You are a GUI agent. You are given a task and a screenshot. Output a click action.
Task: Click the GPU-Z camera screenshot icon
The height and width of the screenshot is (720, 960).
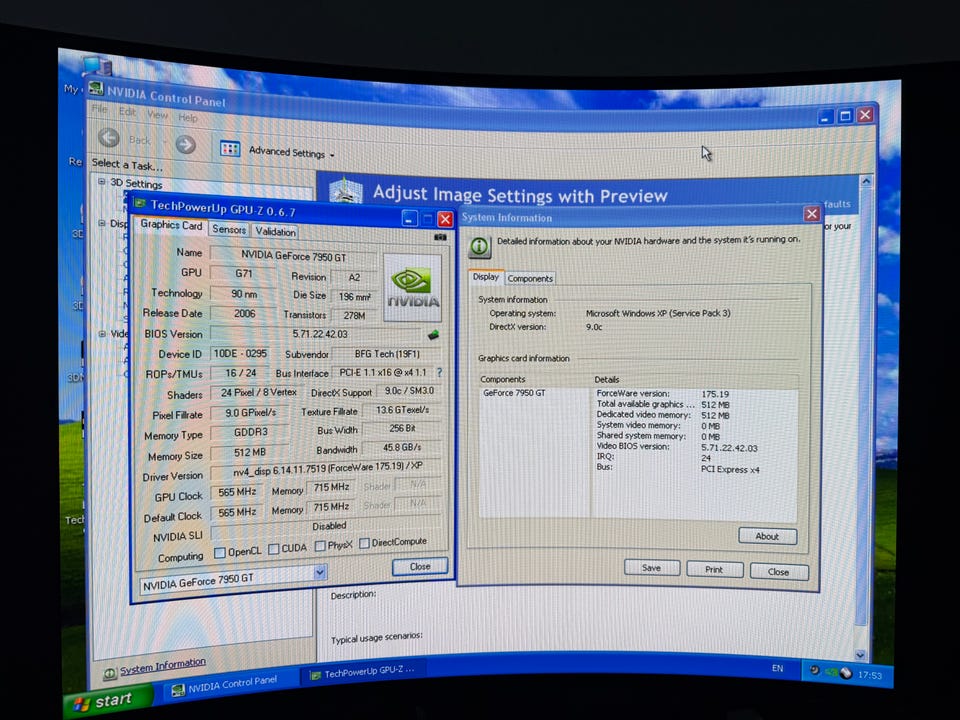(440, 237)
